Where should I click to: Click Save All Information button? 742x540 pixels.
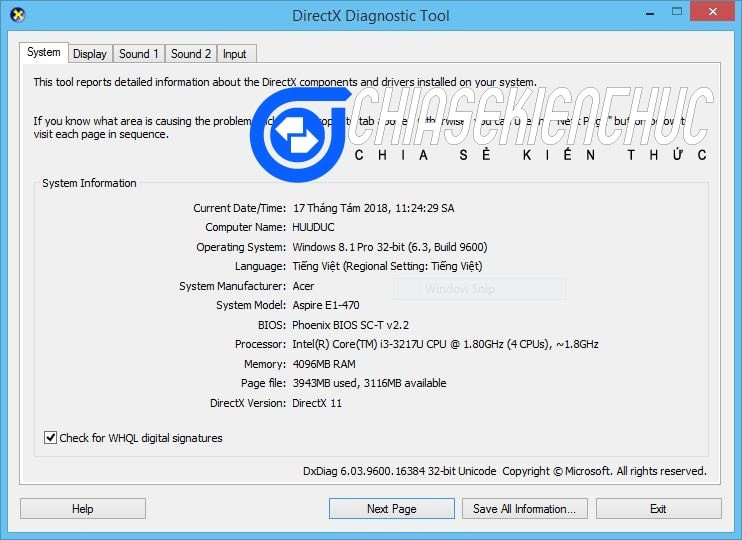524,509
